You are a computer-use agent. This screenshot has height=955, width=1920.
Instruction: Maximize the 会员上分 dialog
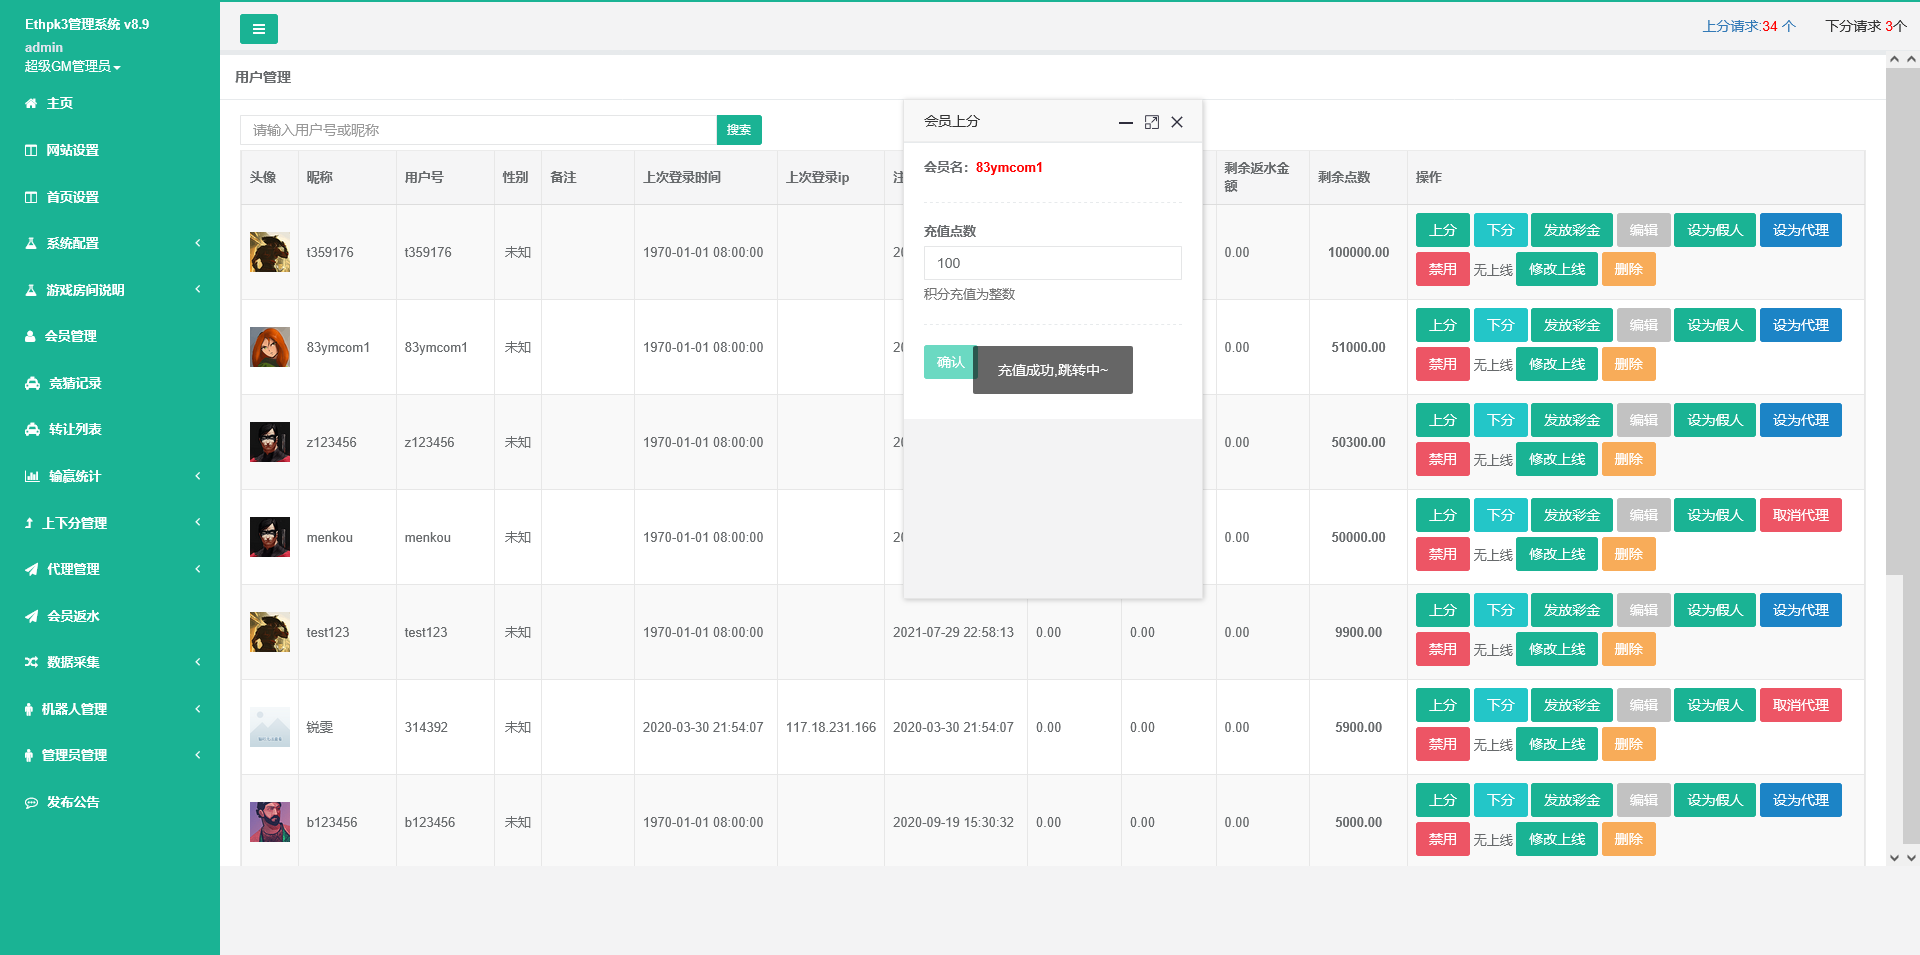[x=1152, y=122]
